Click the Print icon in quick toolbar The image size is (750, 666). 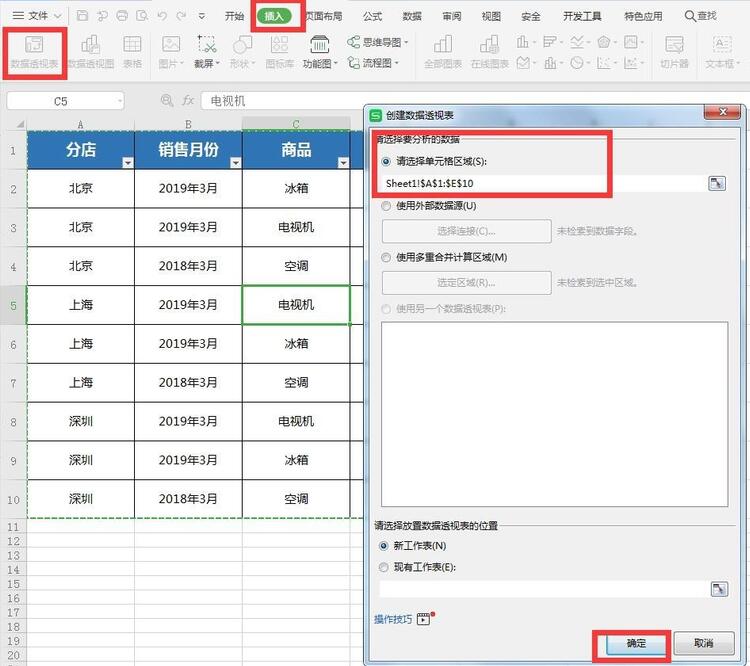point(122,16)
